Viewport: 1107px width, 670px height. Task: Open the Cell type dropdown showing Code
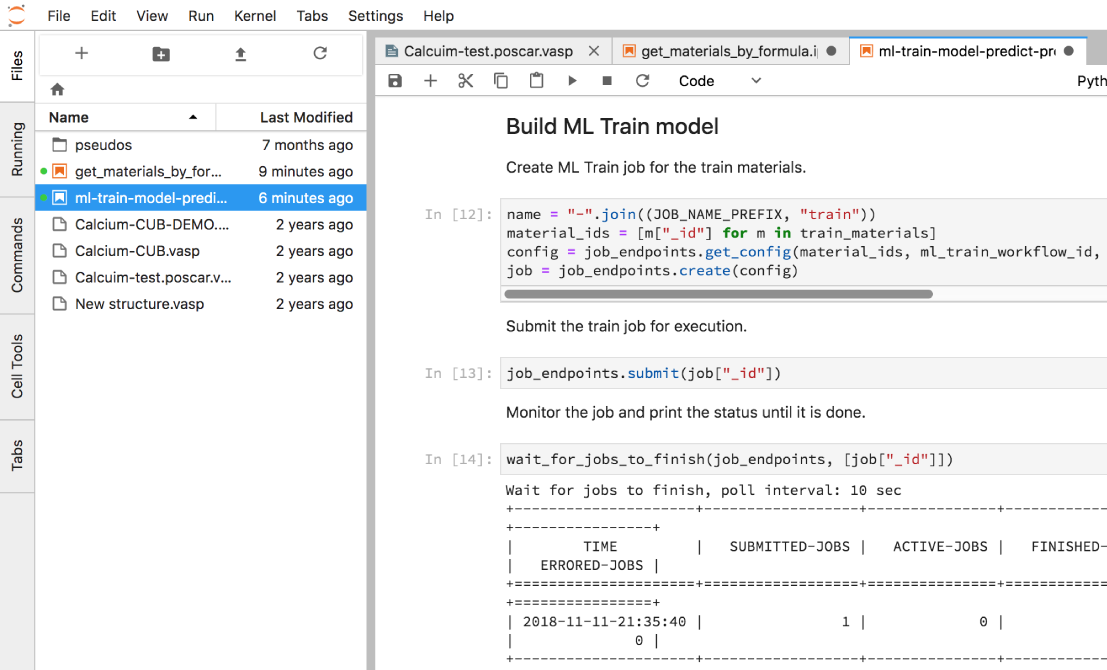click(719, 80)
